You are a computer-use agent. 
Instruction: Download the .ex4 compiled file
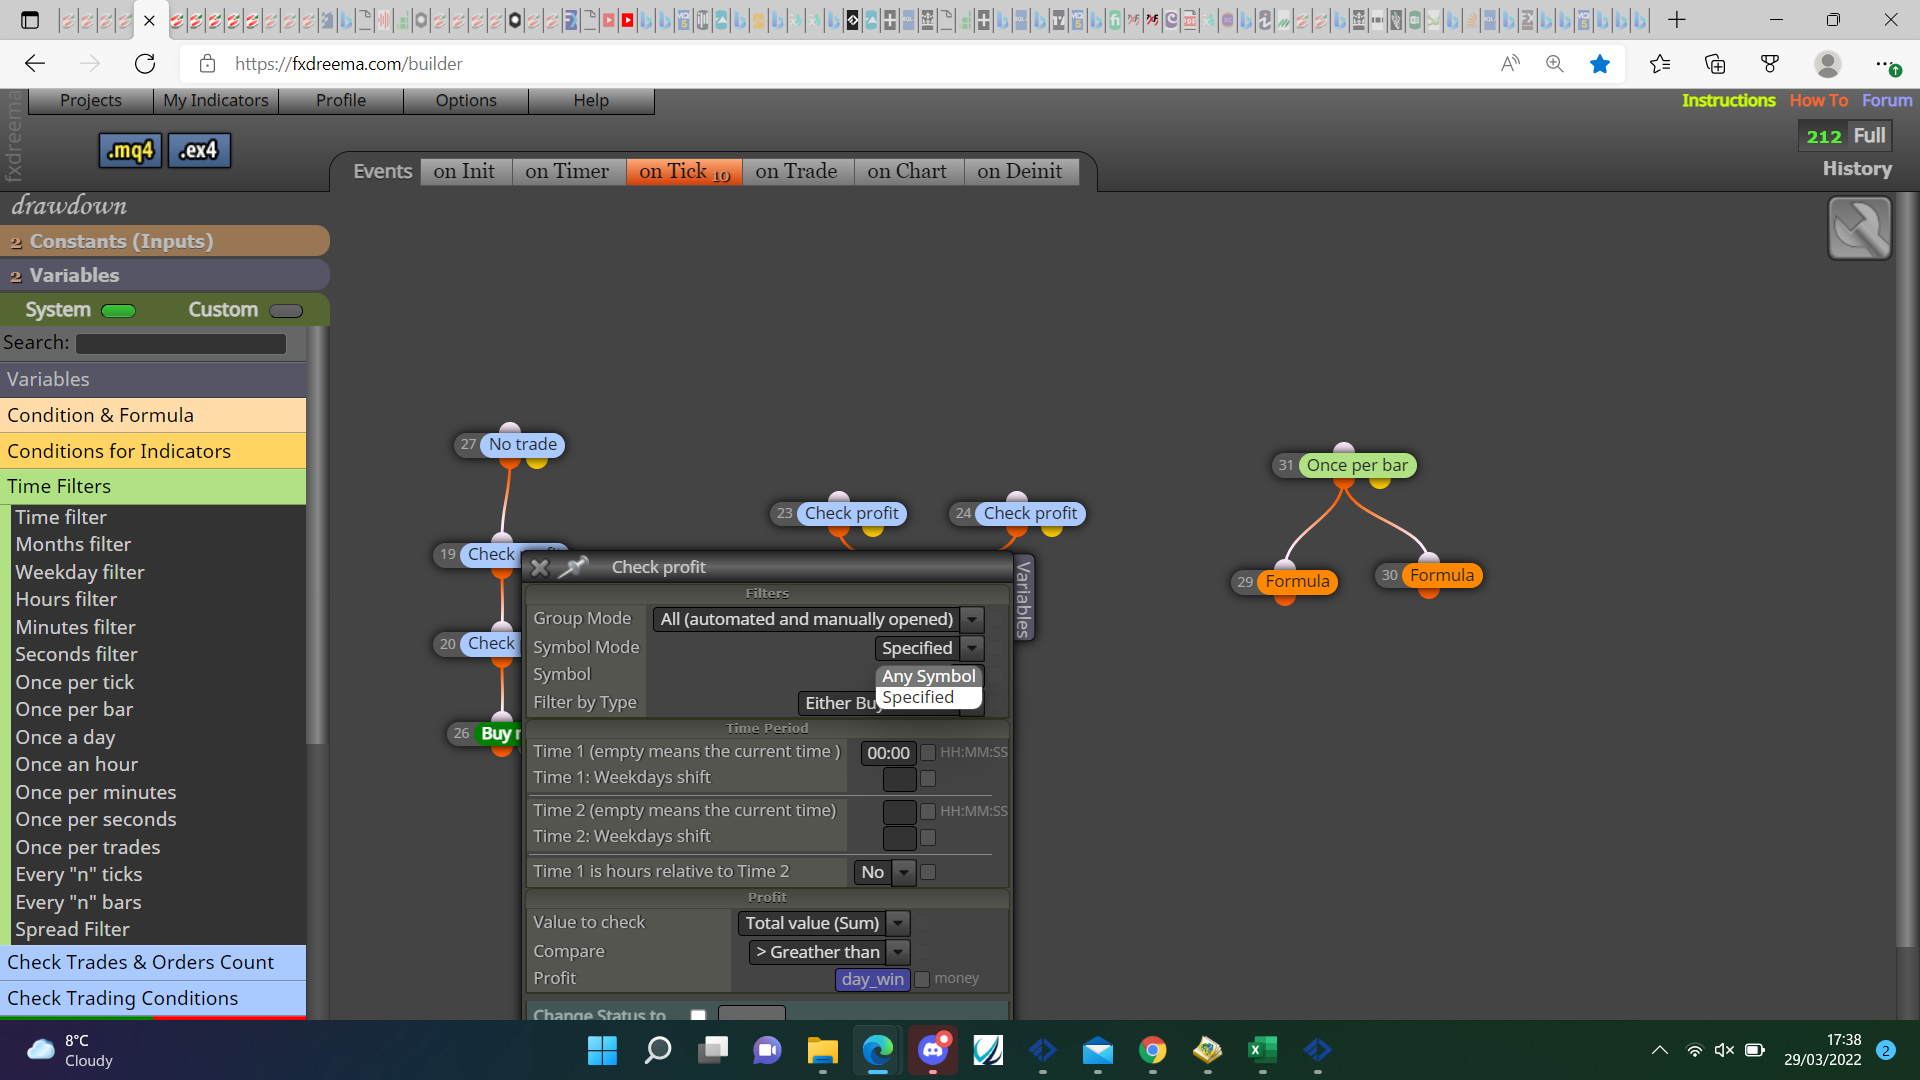[x=198, y=150]
